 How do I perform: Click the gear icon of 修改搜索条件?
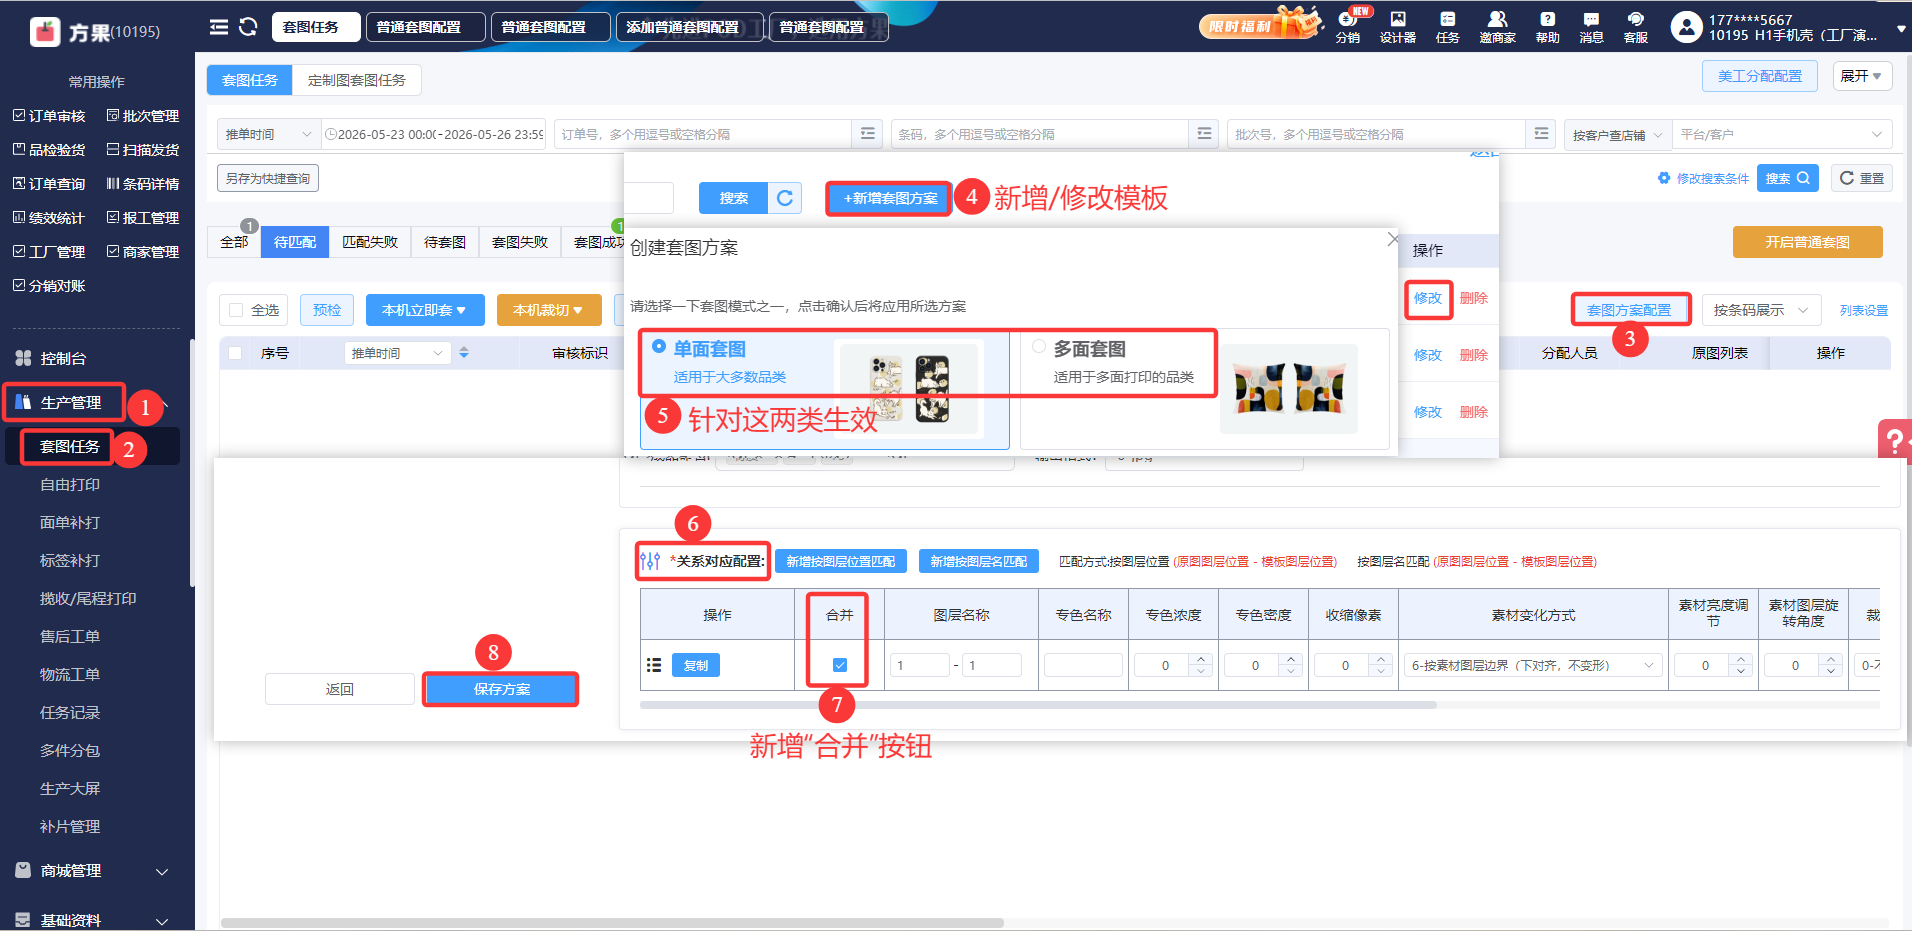coord(1664,178)
